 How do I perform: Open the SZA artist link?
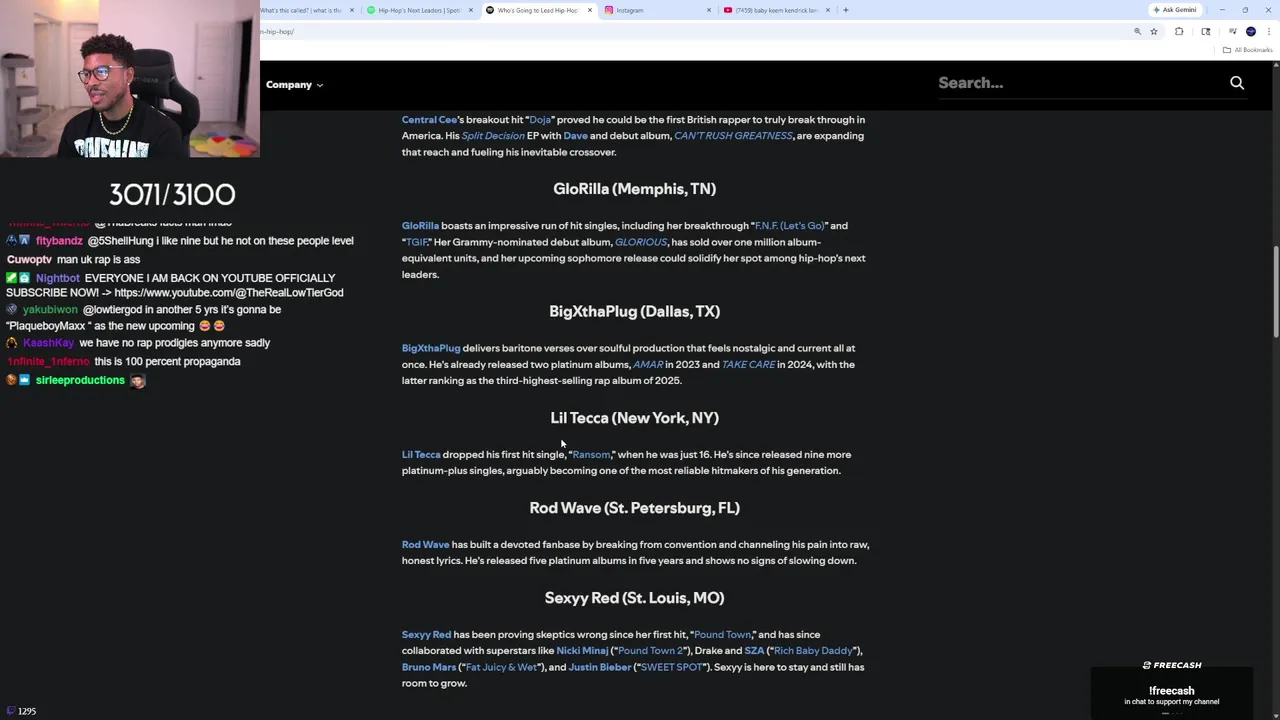(754, 651)
